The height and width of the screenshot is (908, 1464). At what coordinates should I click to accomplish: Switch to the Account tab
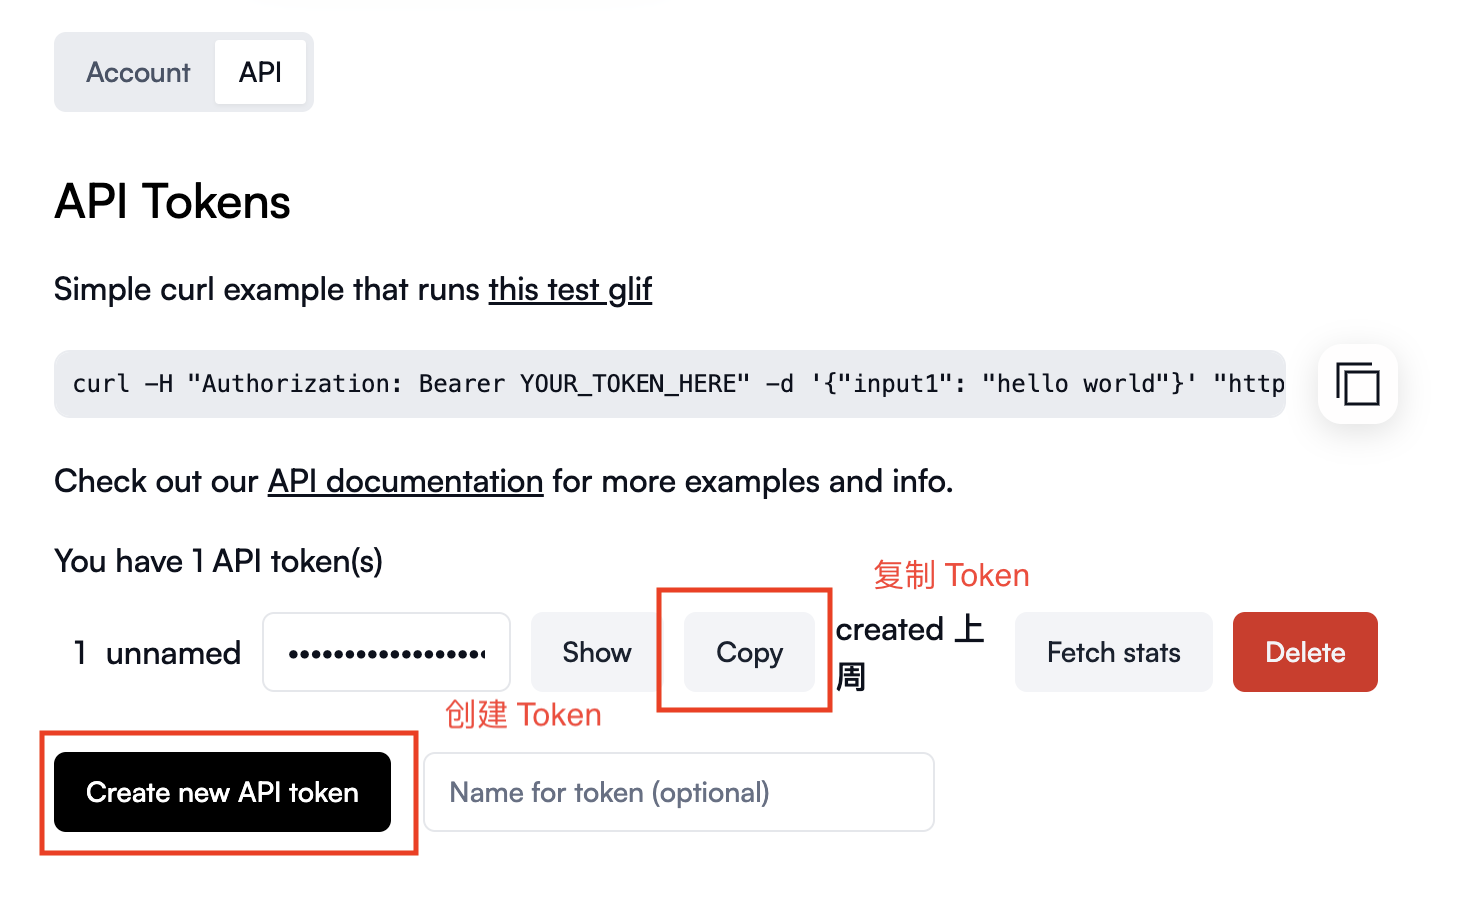(138, 72)
